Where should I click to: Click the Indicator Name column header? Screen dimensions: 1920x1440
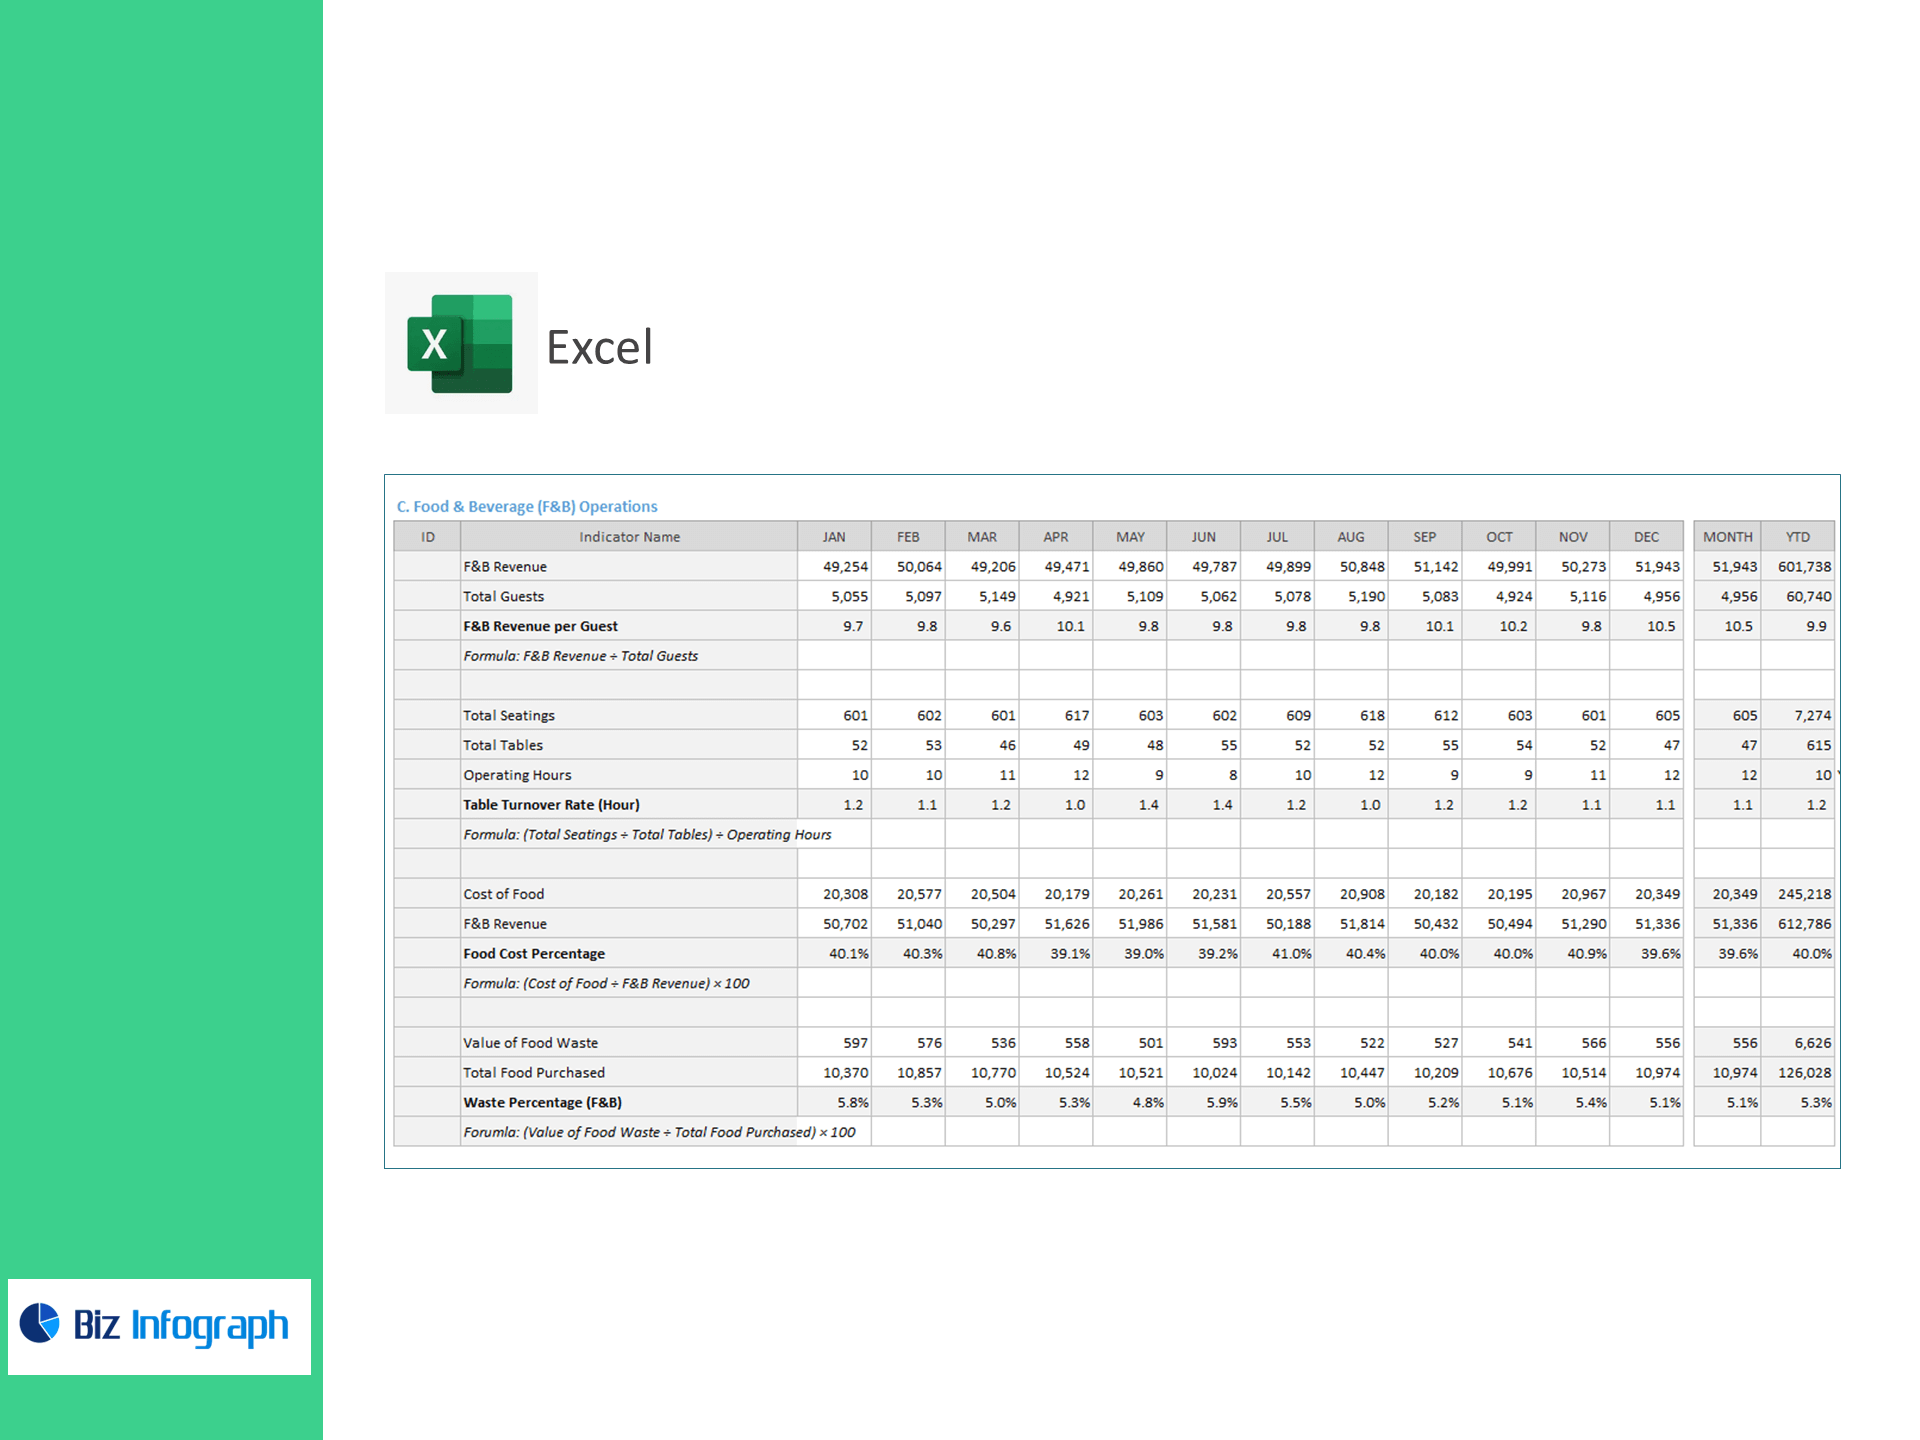pyautogui.click(x=629, y=537)
